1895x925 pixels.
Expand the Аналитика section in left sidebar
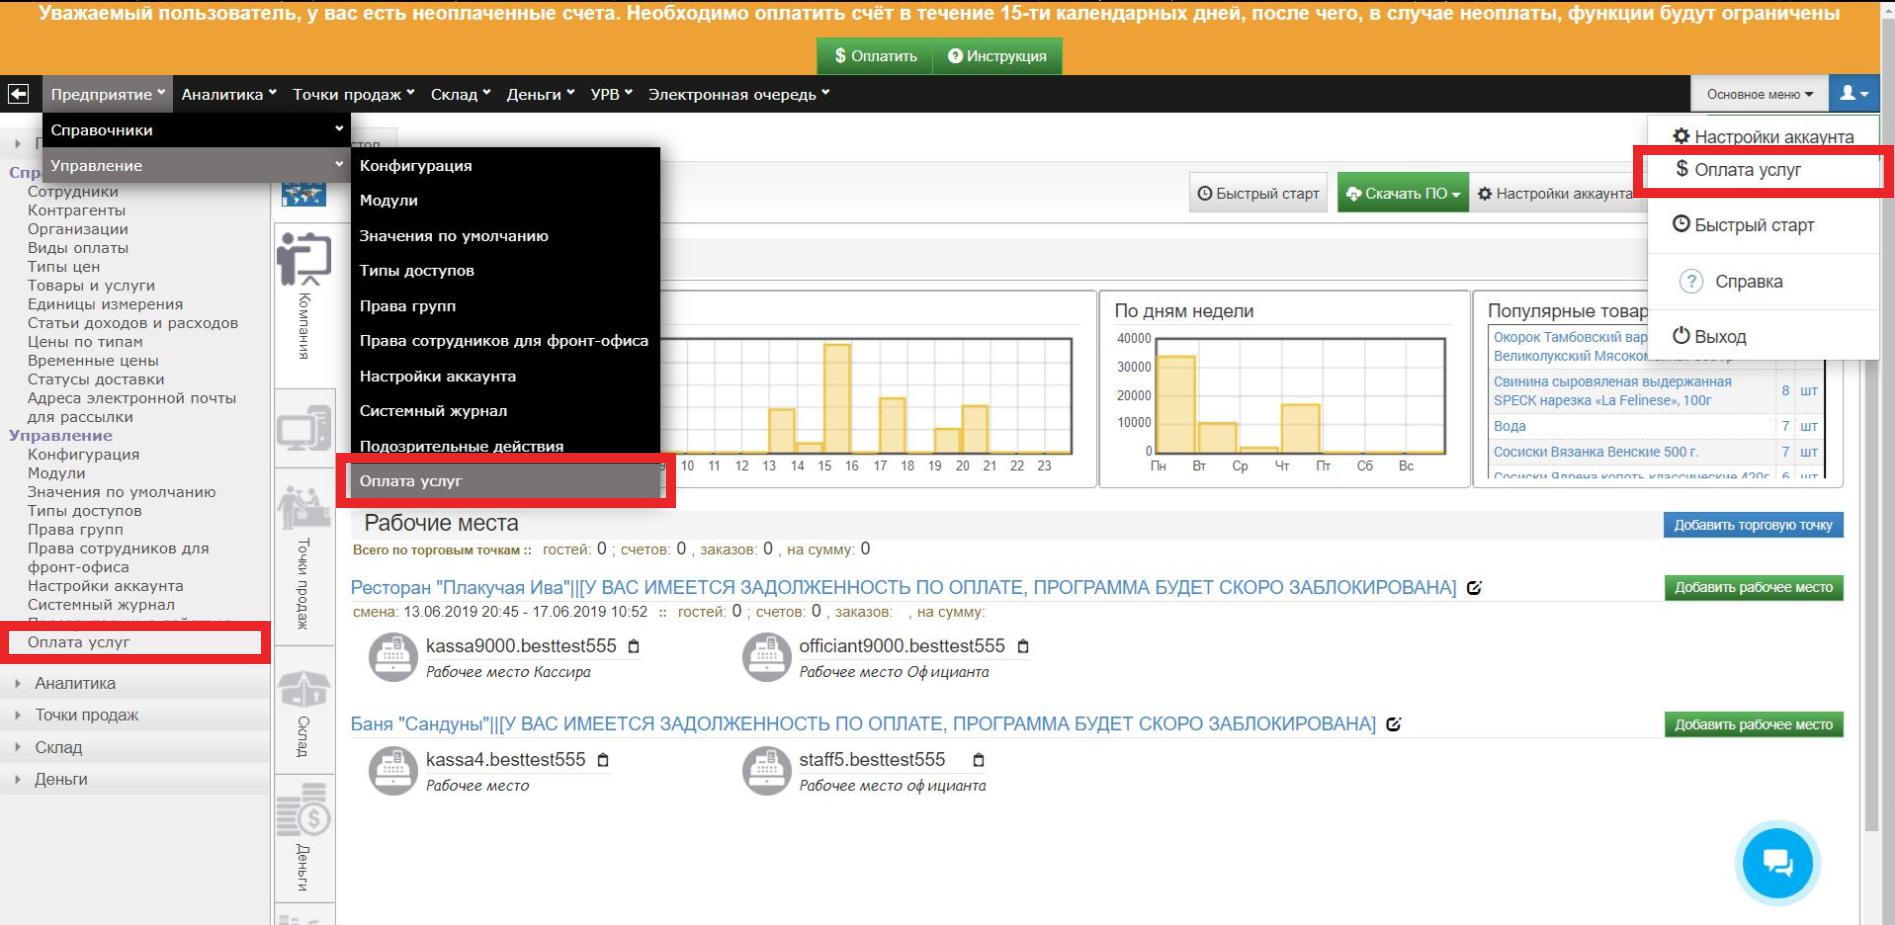click(75, 683)
